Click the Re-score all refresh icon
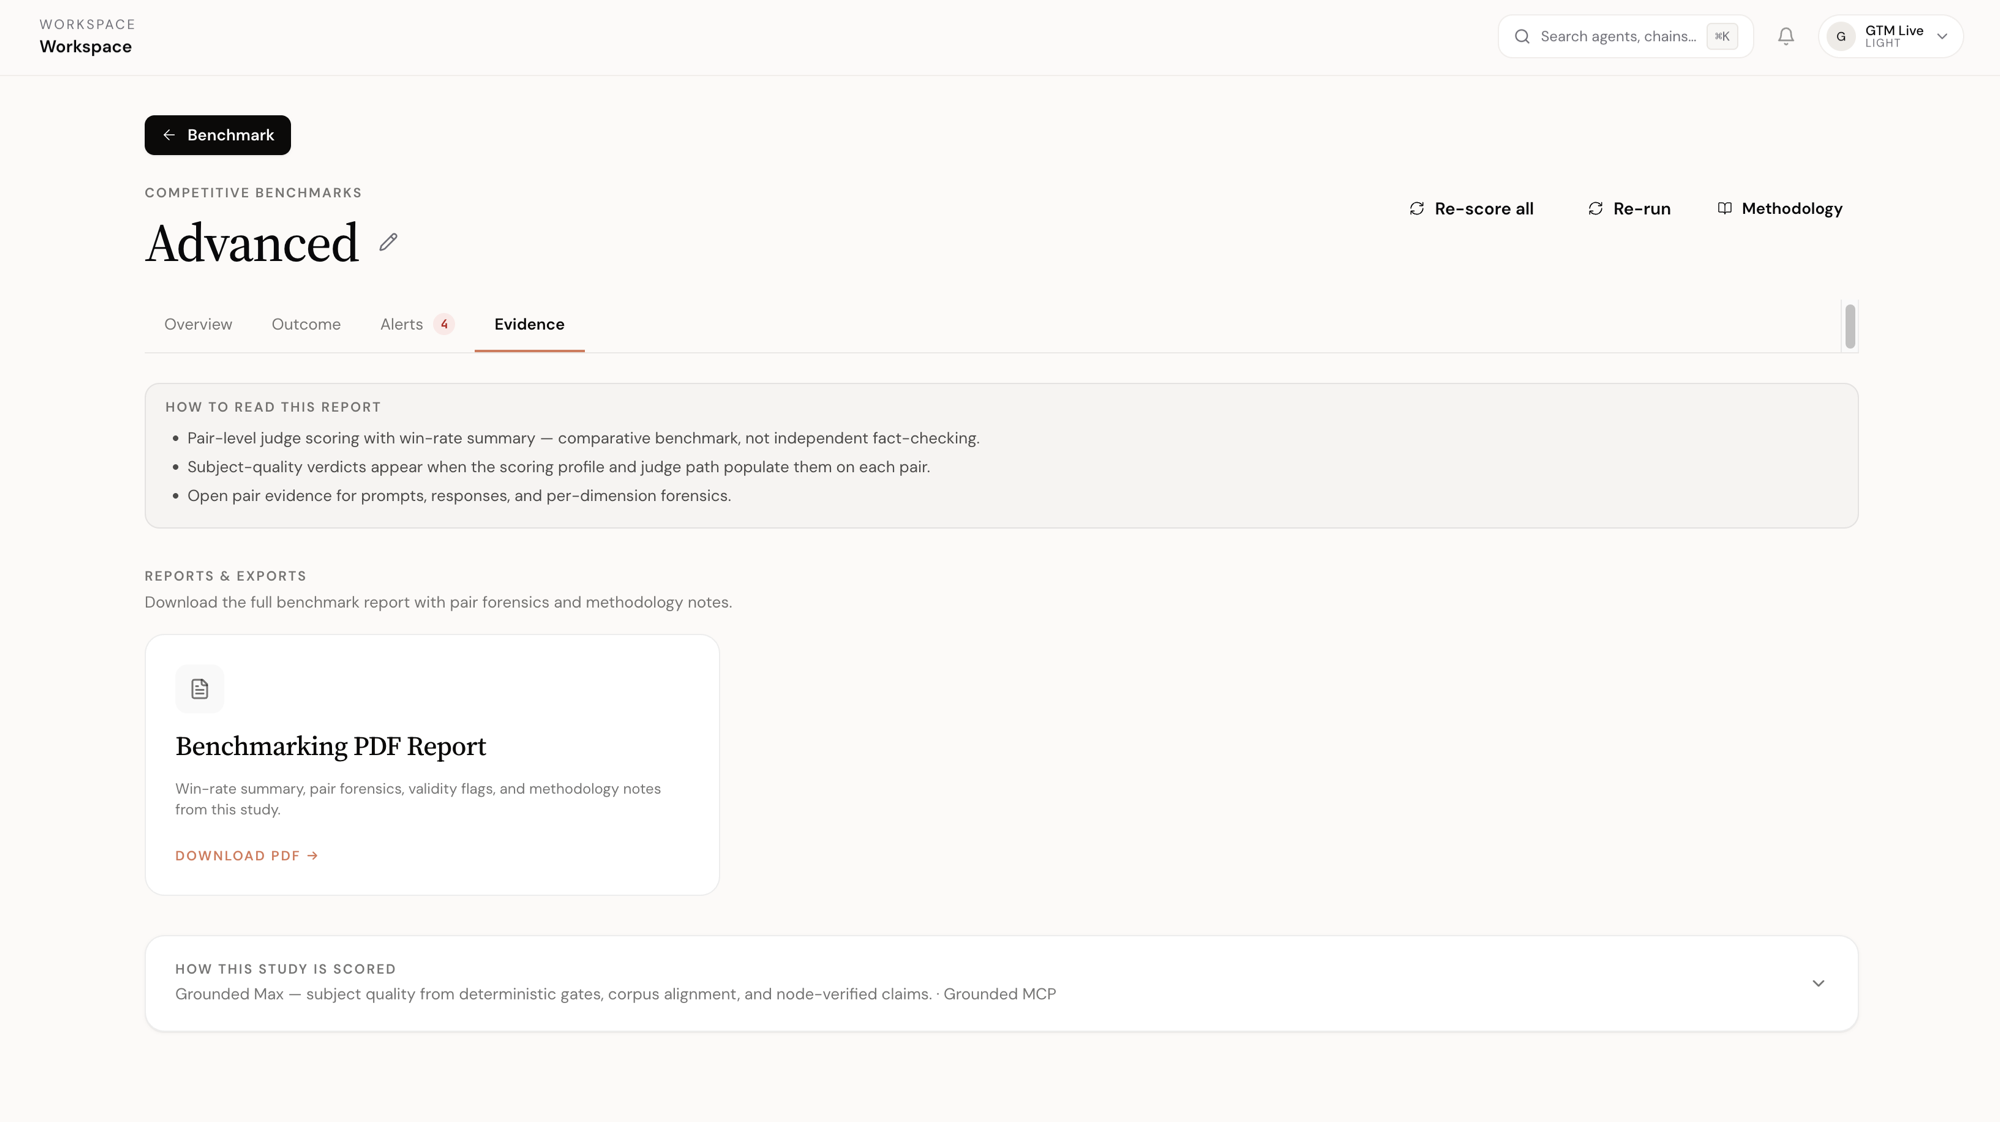 coord(1417,209)
